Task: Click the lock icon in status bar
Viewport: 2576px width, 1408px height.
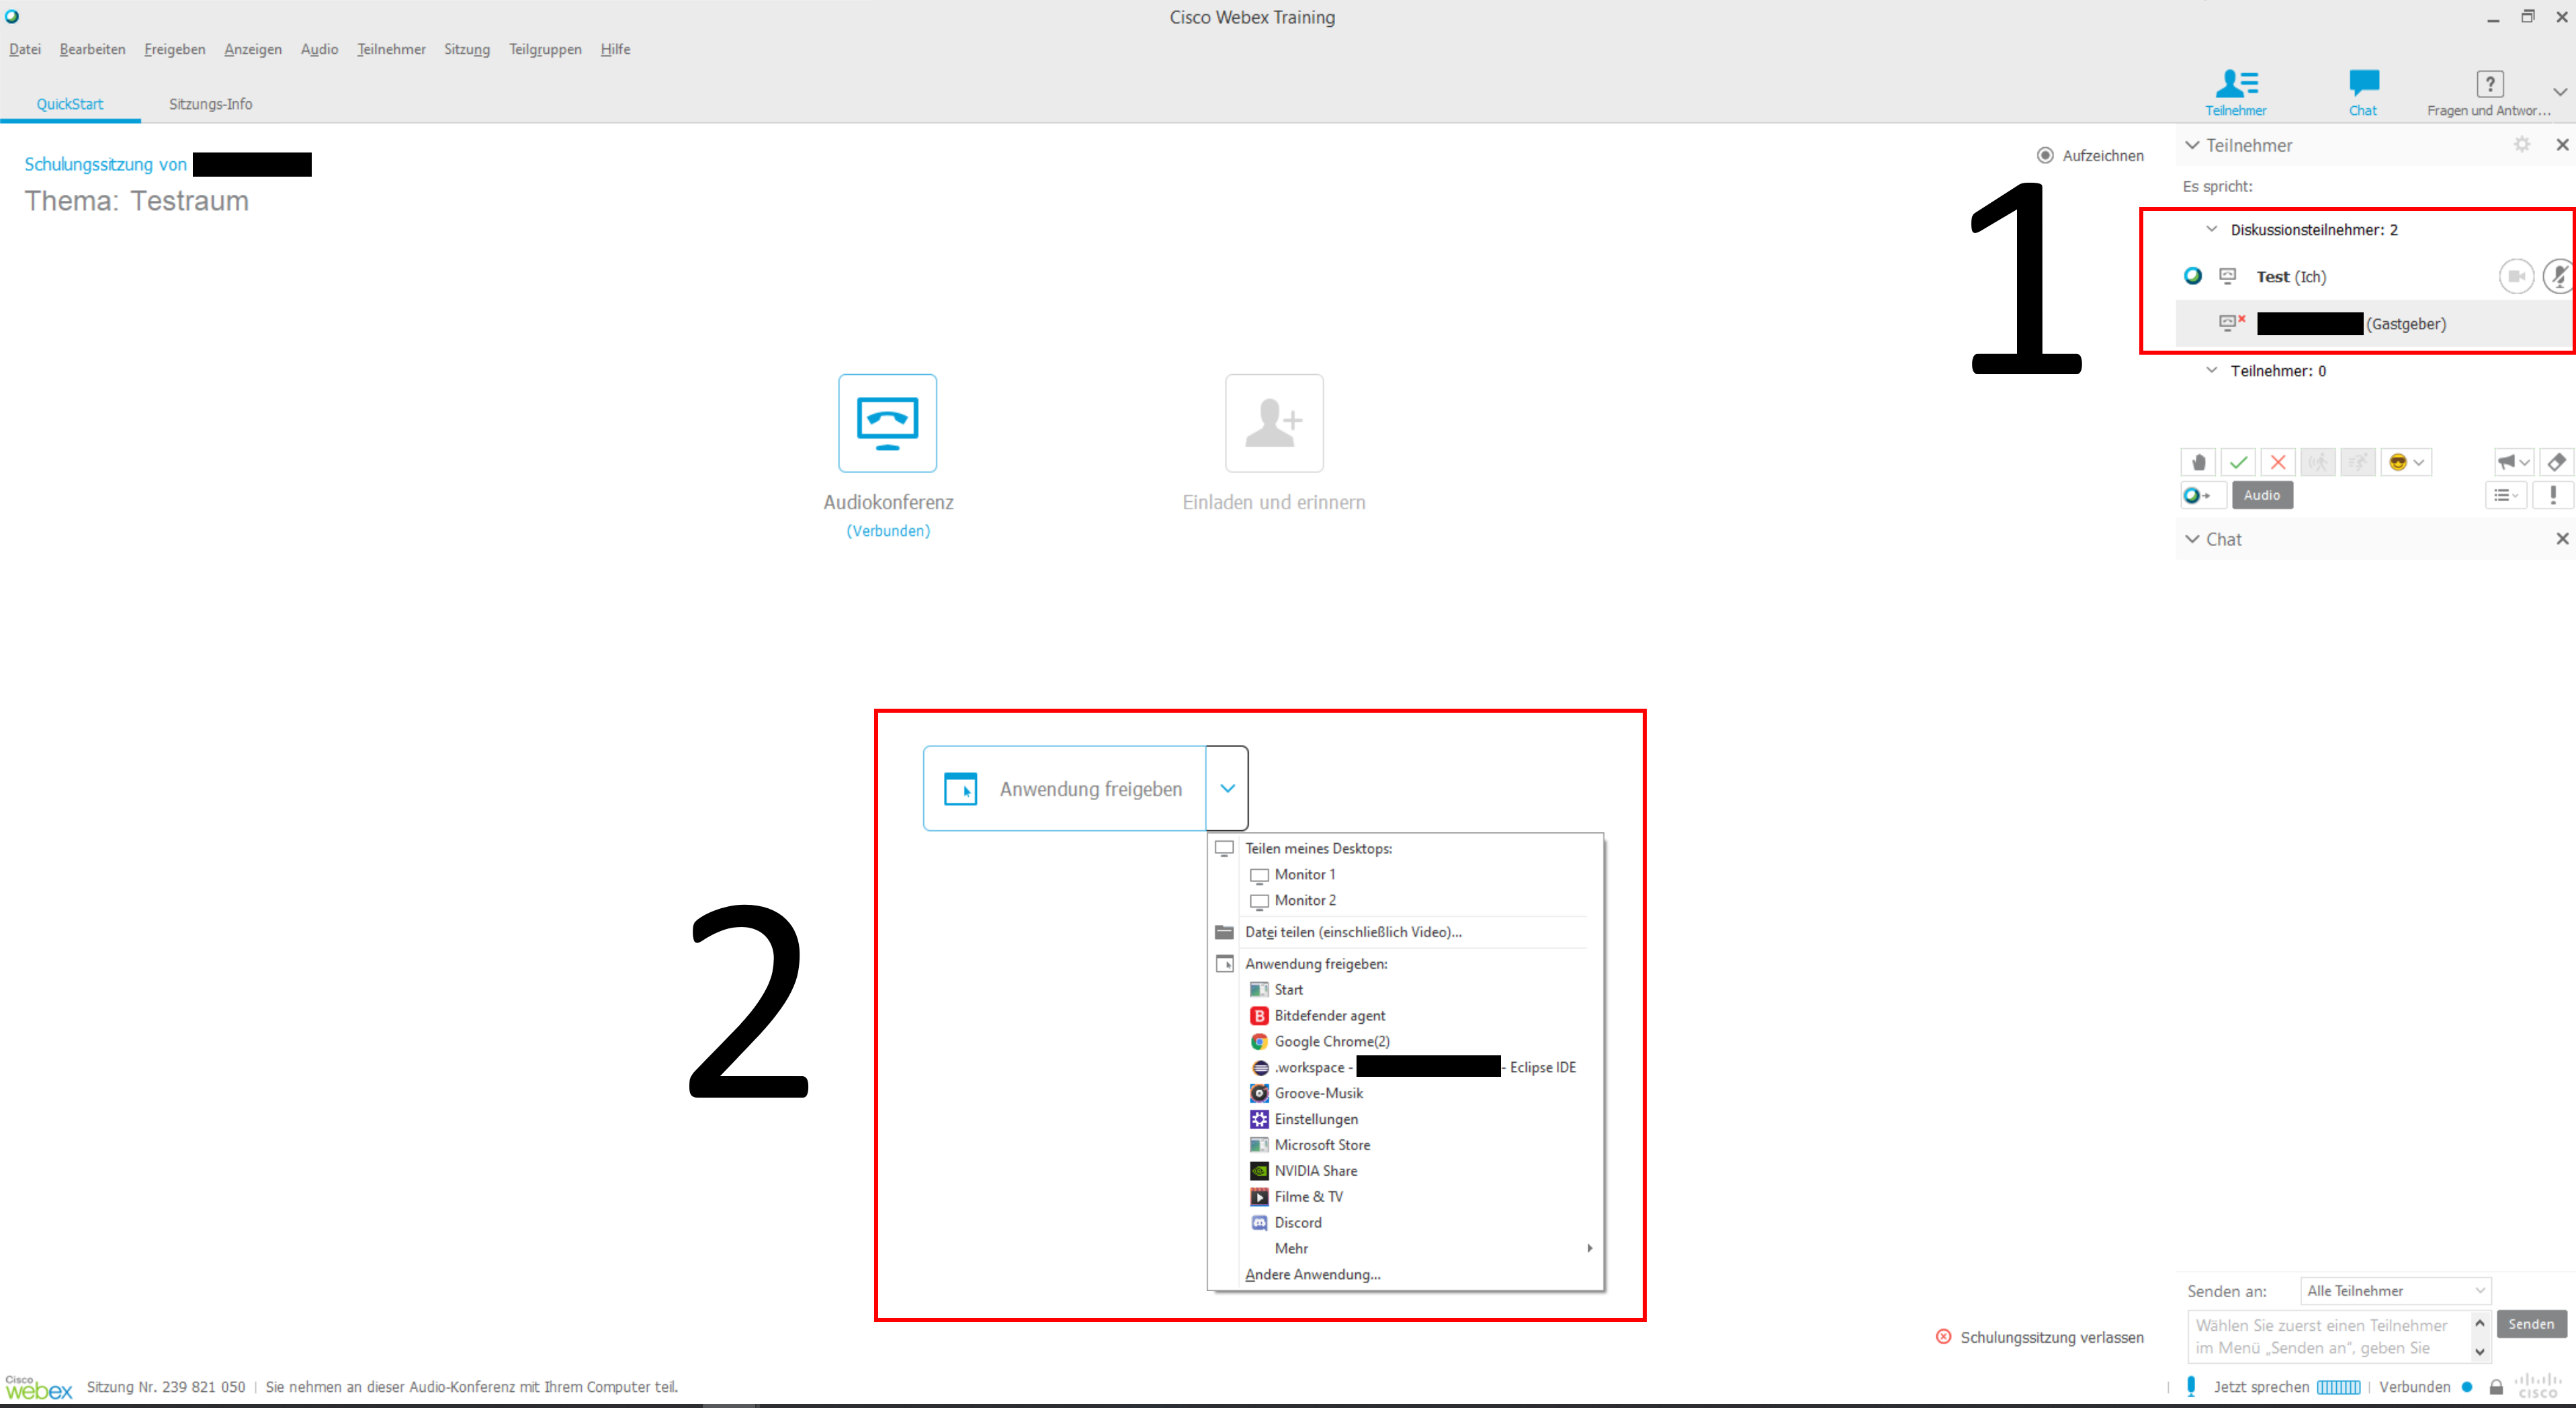Action: (x=2496, y=1387)
